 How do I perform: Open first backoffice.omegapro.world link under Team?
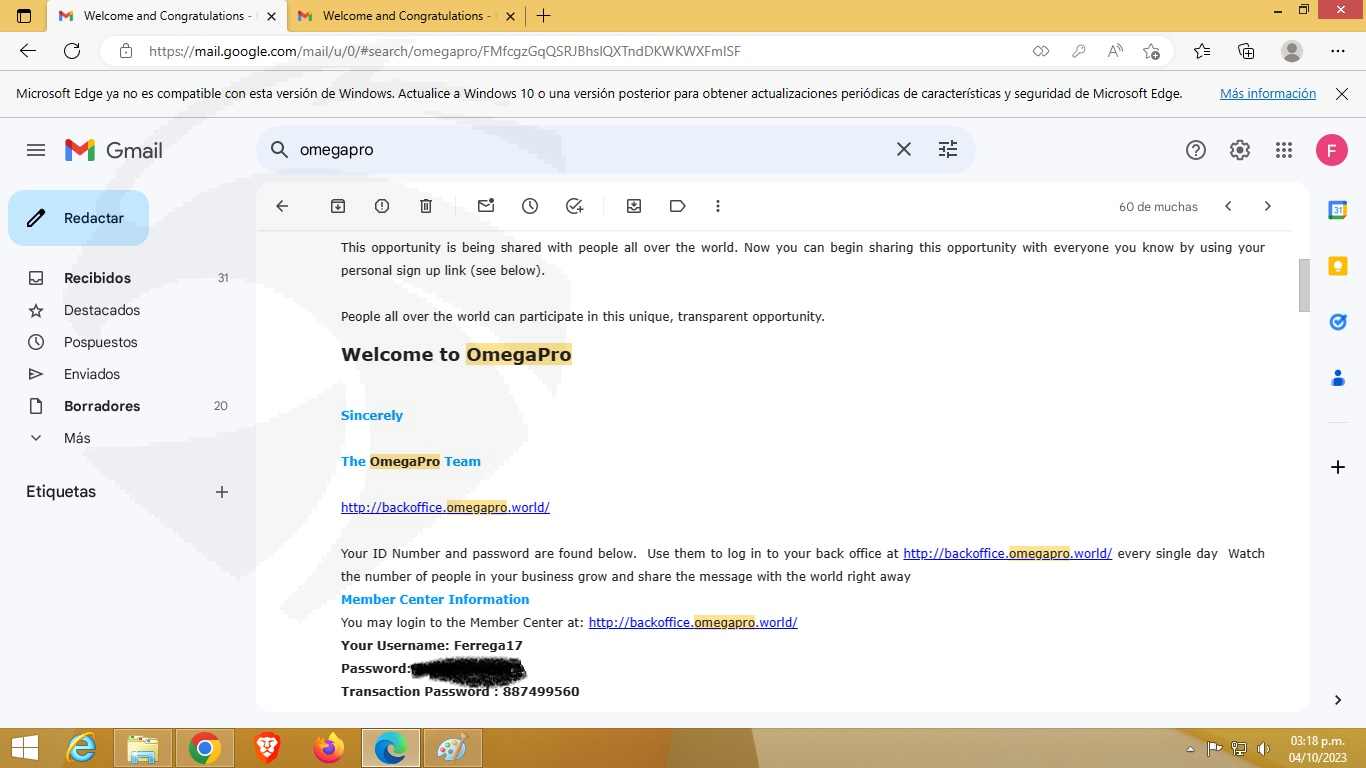point(445,507)
